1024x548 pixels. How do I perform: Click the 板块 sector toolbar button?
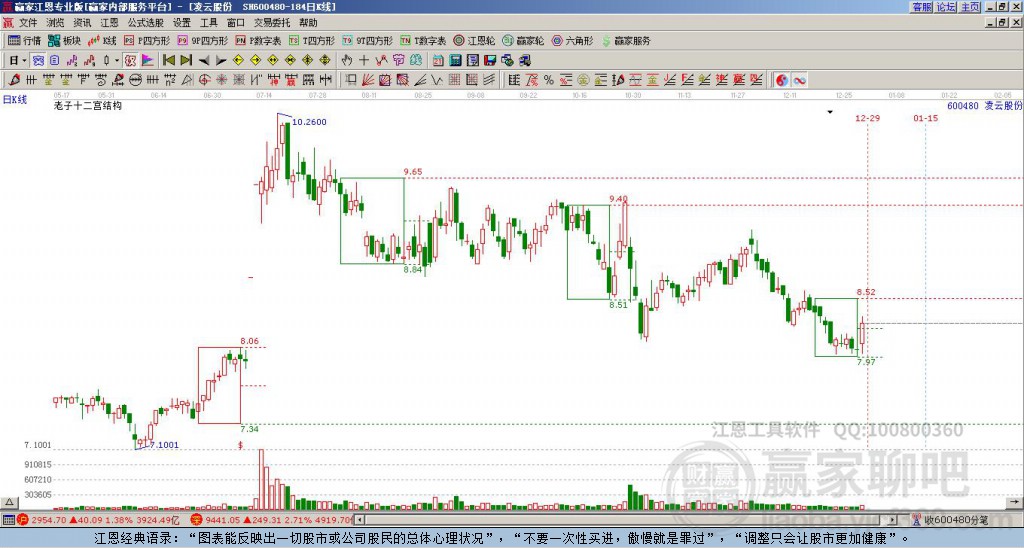(x=64, y=40)
